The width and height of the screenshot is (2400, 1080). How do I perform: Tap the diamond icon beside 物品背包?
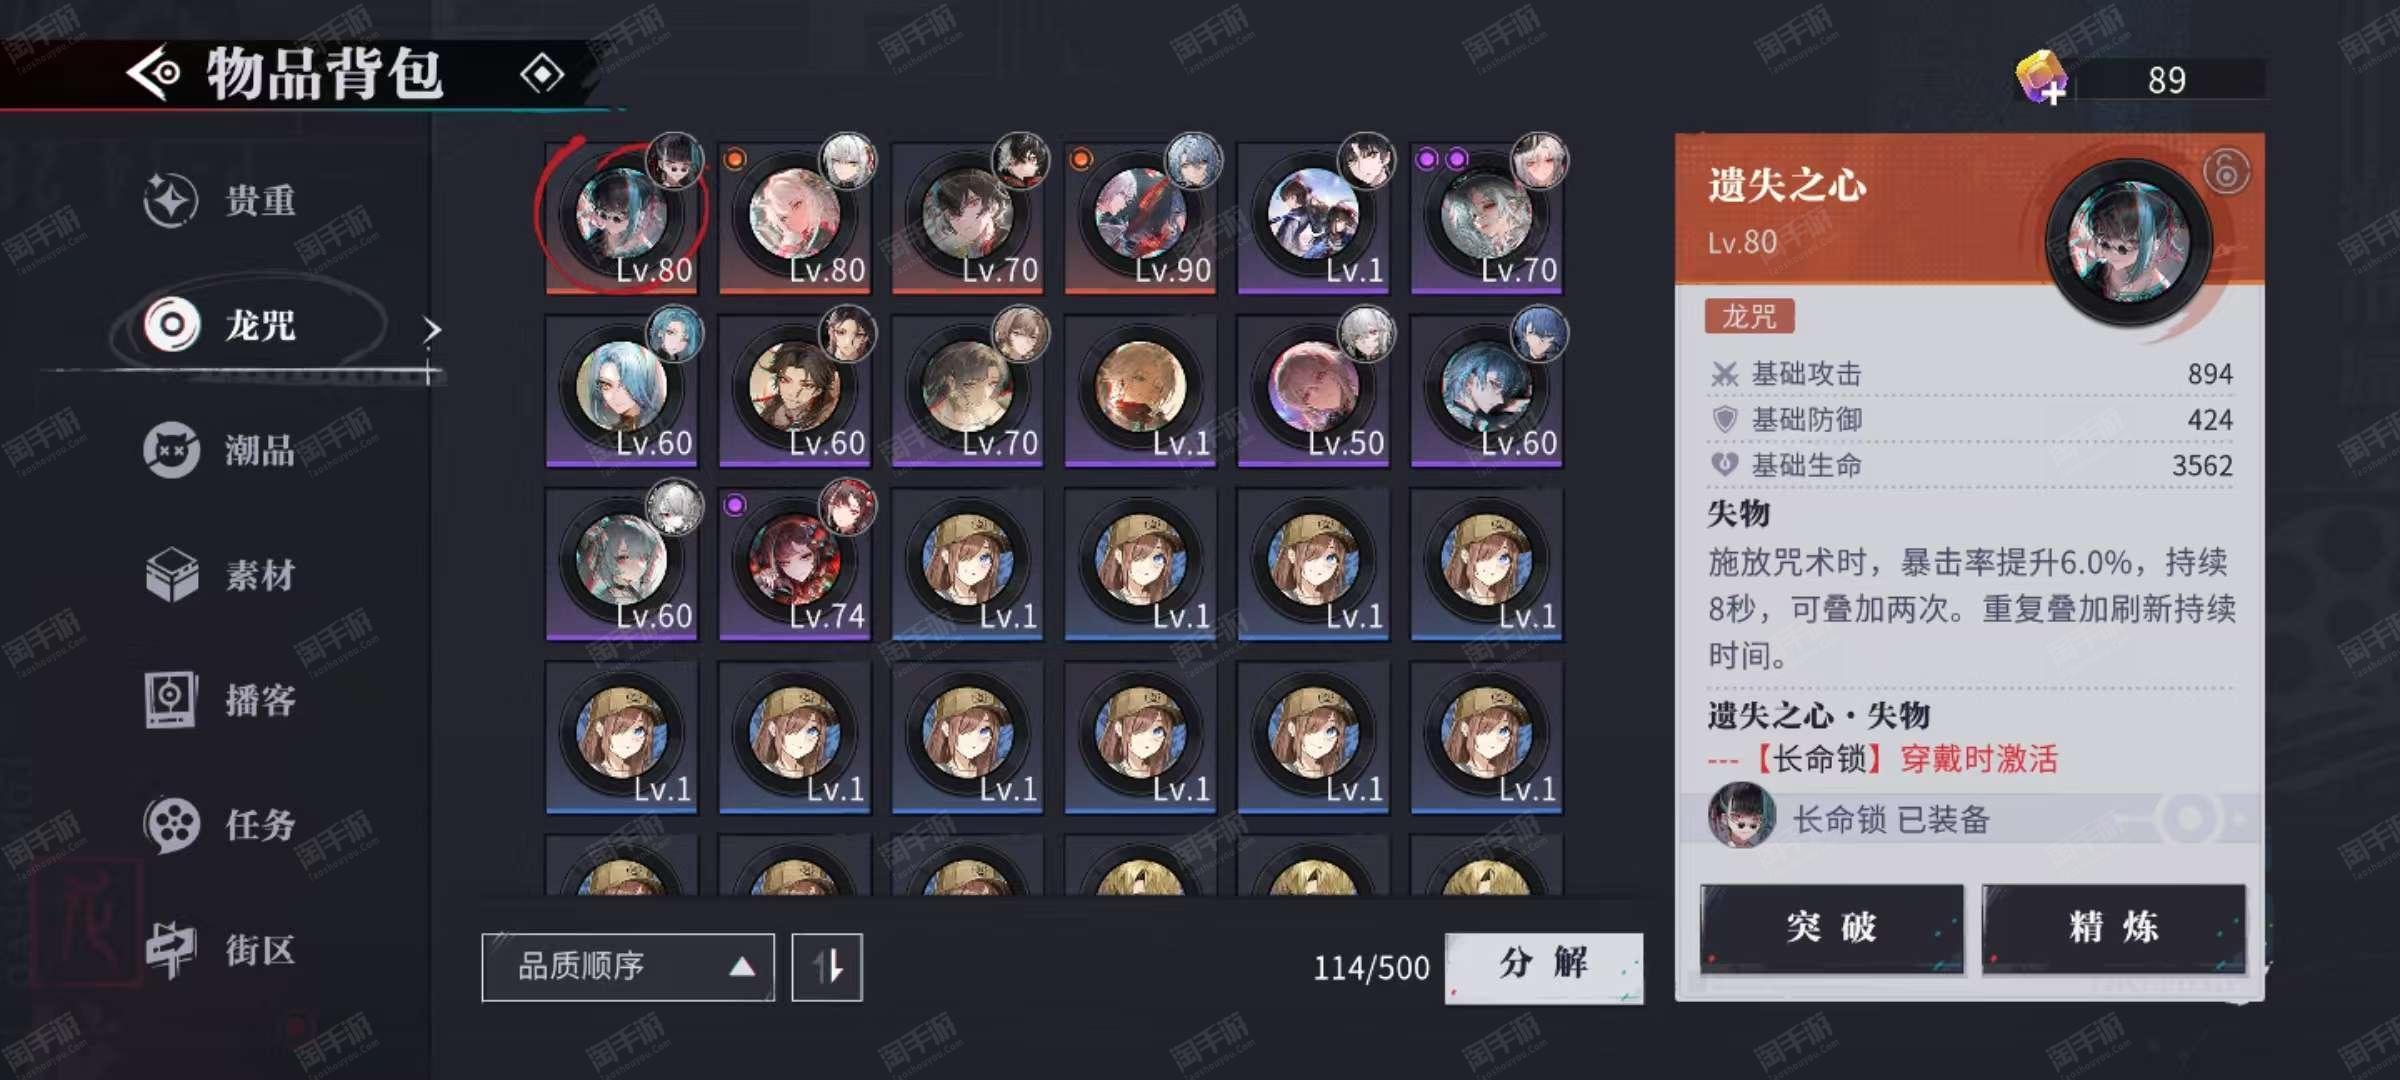543,74
